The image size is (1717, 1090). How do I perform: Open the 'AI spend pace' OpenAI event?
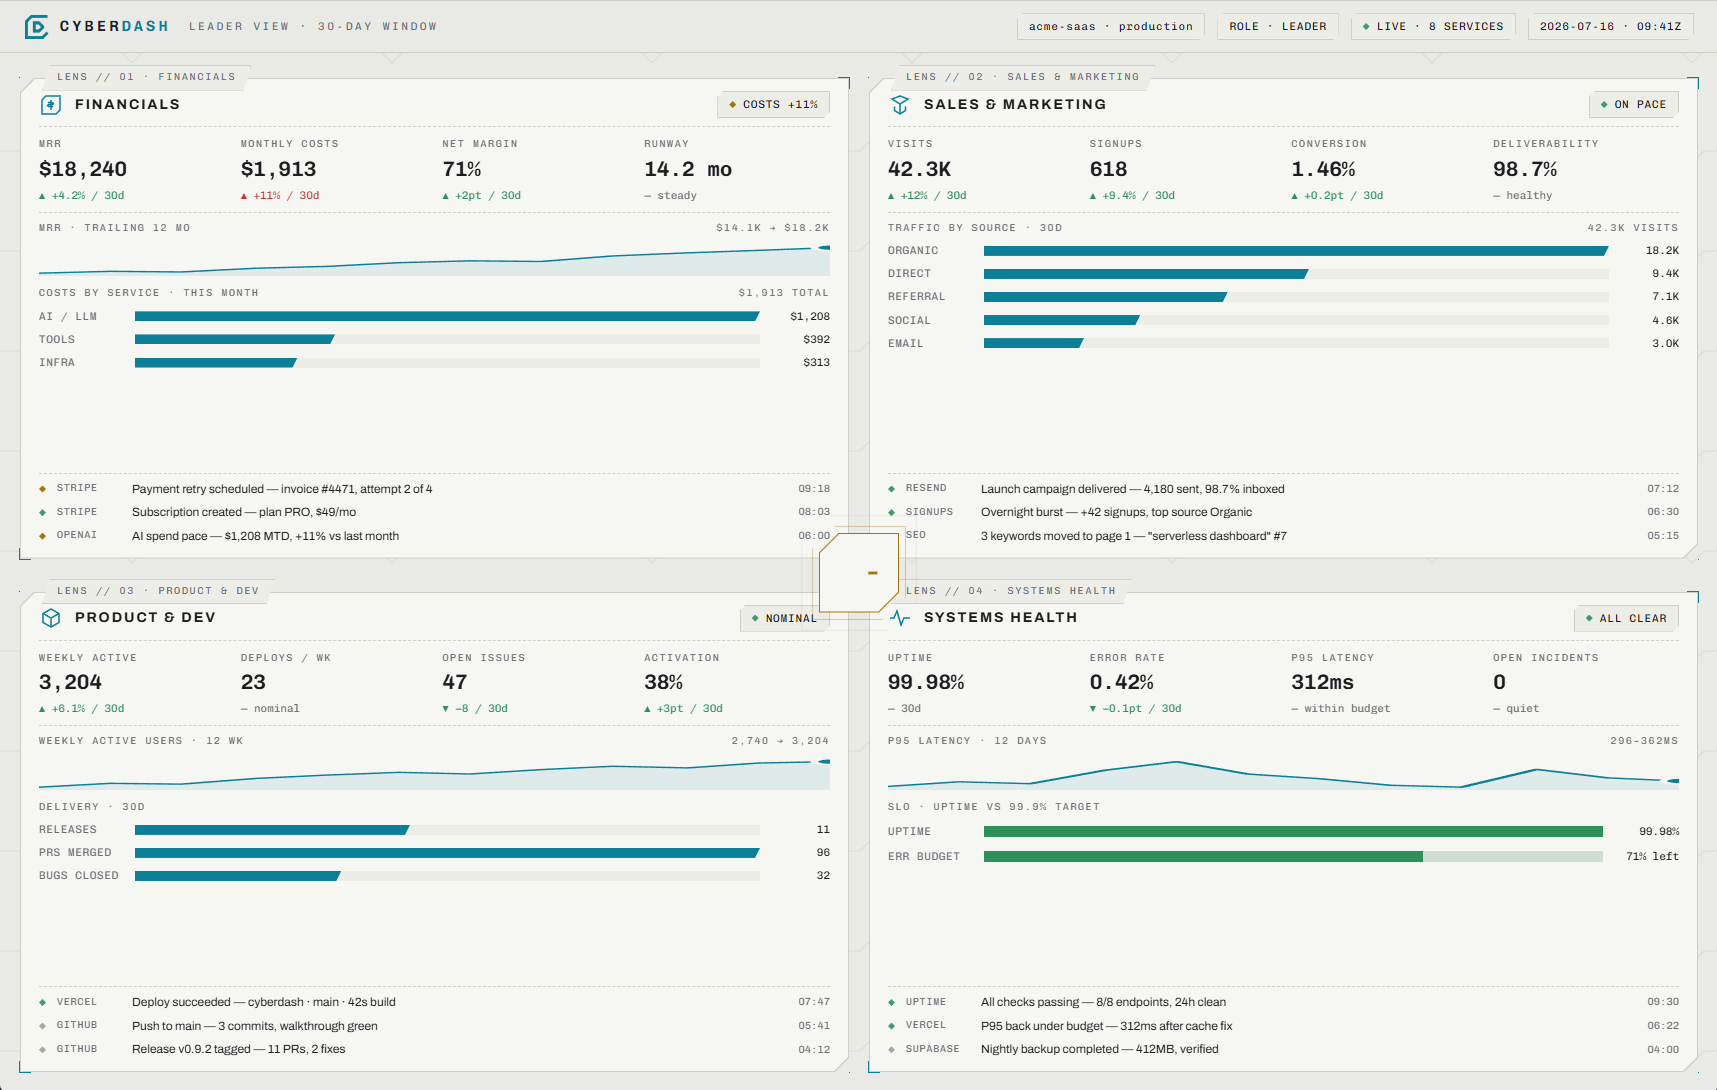coord(434,536)
